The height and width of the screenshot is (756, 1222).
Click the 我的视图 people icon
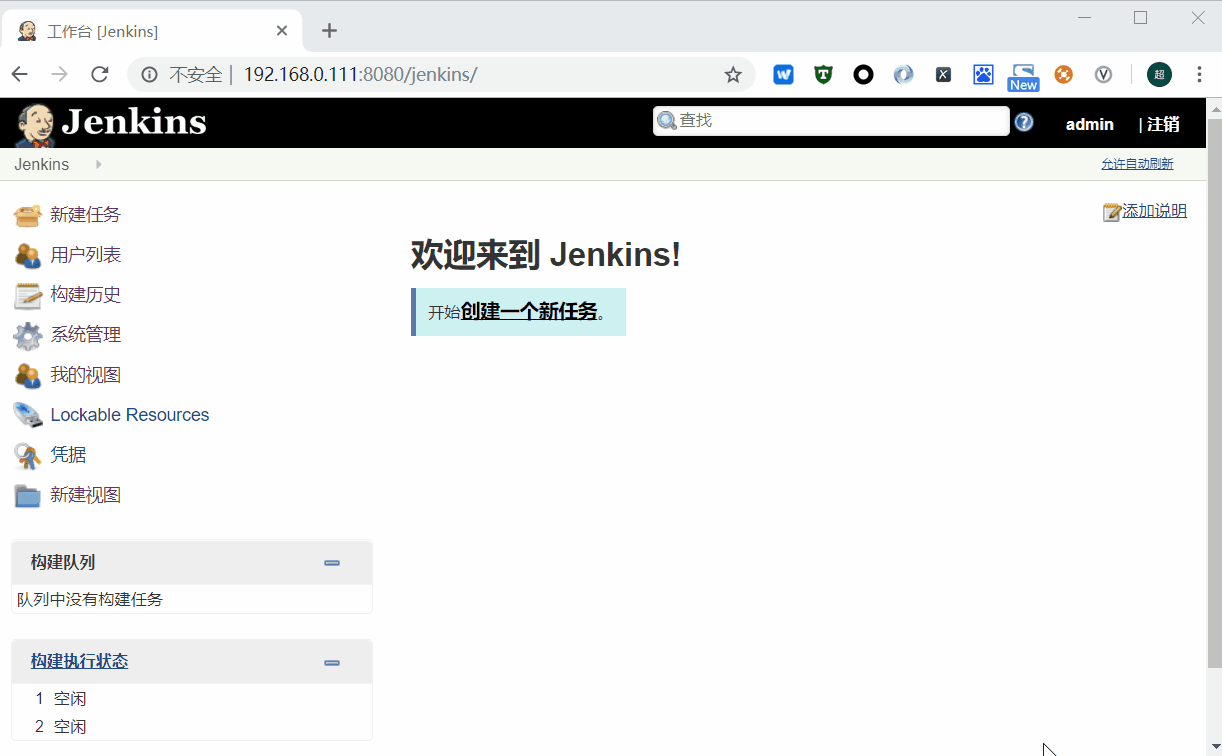(x=27, y=375)
